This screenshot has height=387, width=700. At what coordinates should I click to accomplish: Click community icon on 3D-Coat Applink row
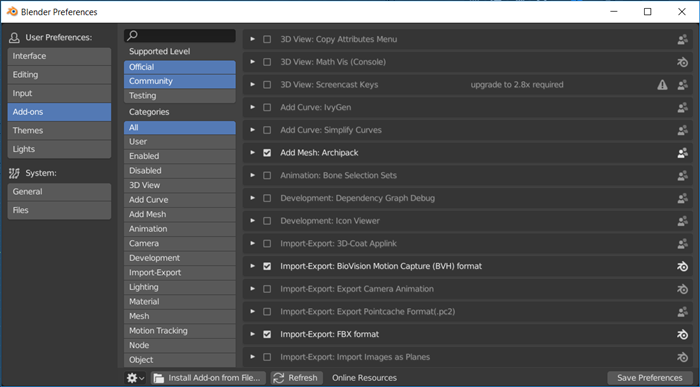(x=682, y=244)
